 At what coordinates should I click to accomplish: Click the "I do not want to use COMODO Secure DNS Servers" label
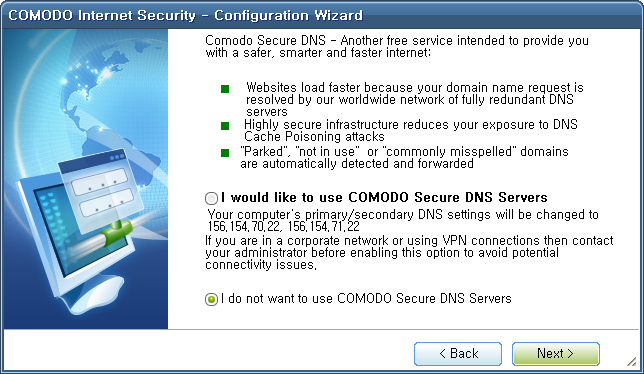(366, 298)
